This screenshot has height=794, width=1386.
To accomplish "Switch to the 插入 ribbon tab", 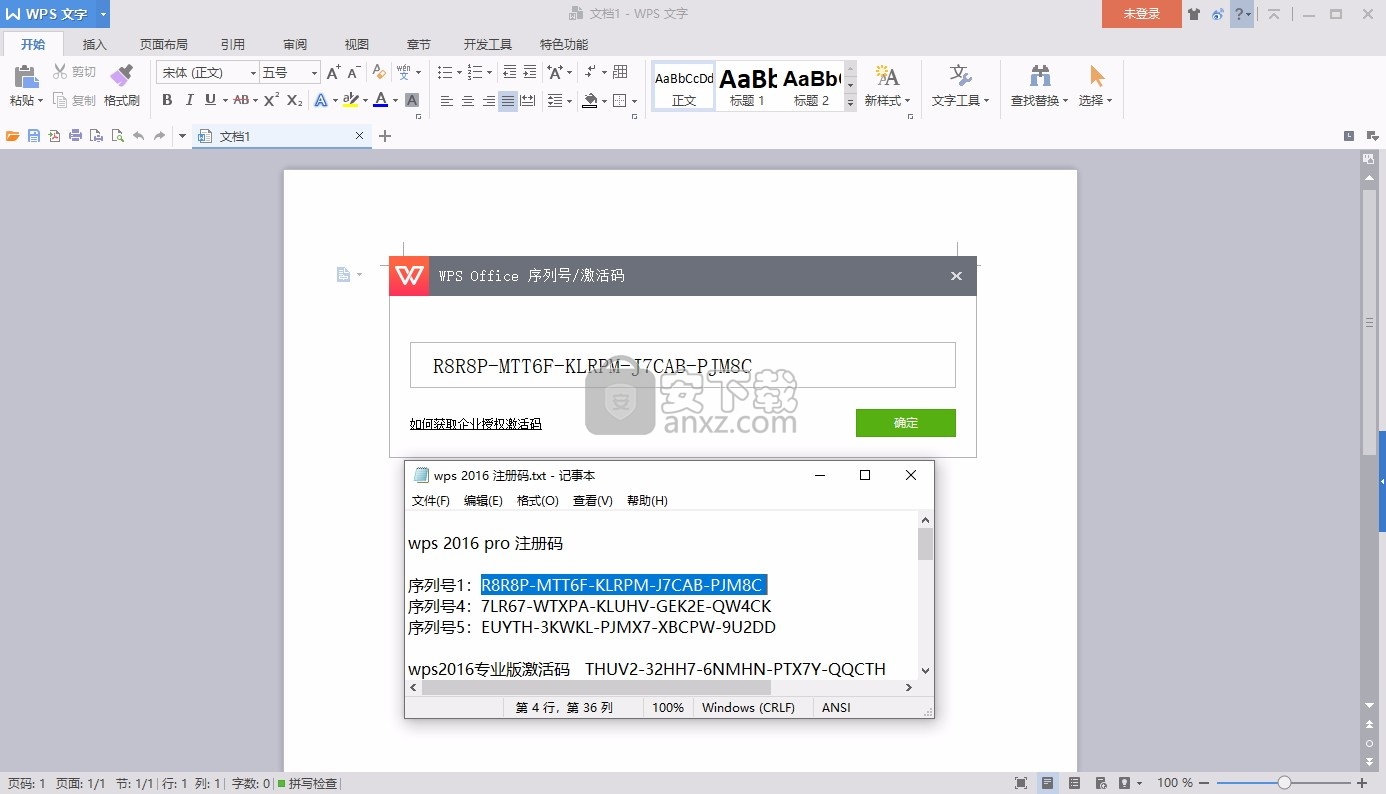I will pyautogui.click(x=95, y=44).
